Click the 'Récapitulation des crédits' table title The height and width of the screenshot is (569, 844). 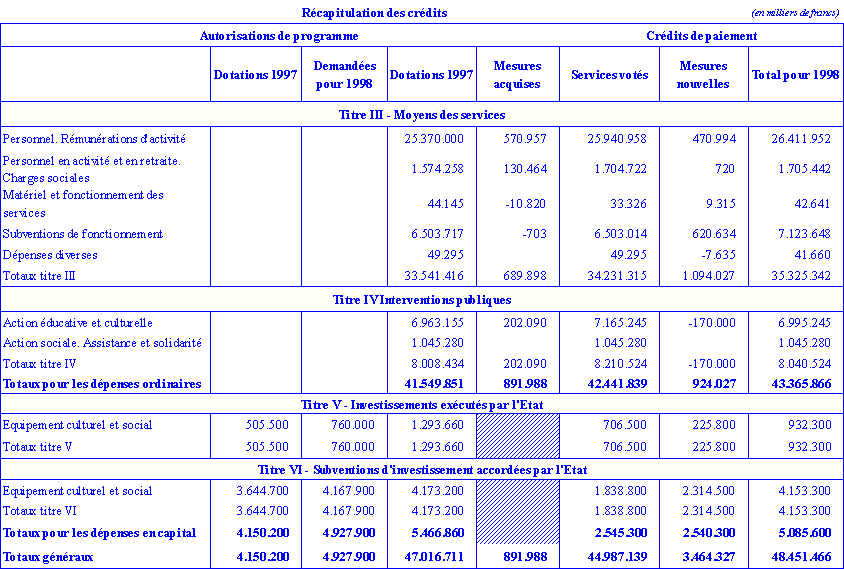[374, 13]
